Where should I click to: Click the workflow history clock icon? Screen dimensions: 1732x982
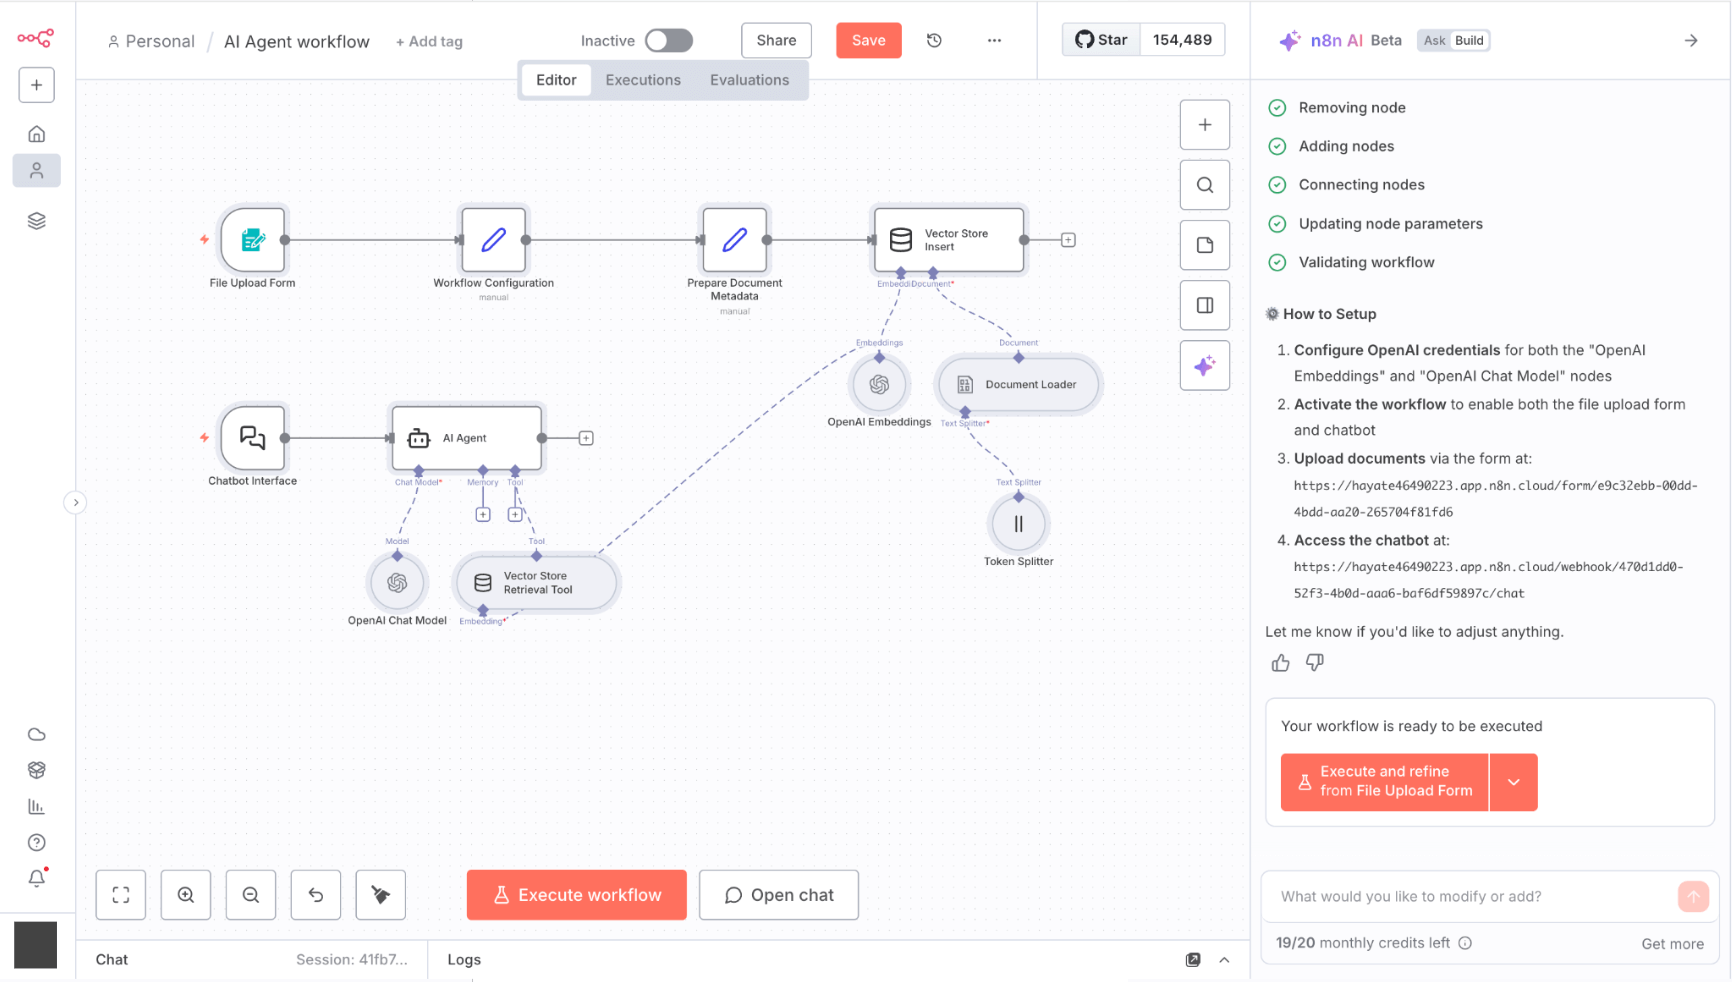pyautogui.click(x=934, y=40)
